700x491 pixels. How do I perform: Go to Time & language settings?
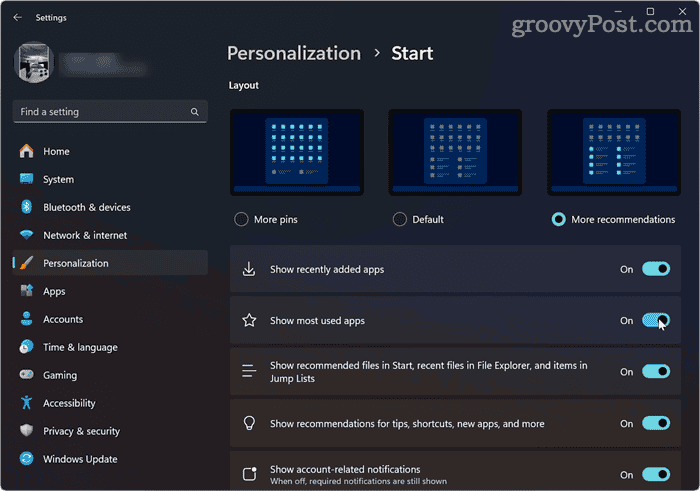[x=80, y=347]
